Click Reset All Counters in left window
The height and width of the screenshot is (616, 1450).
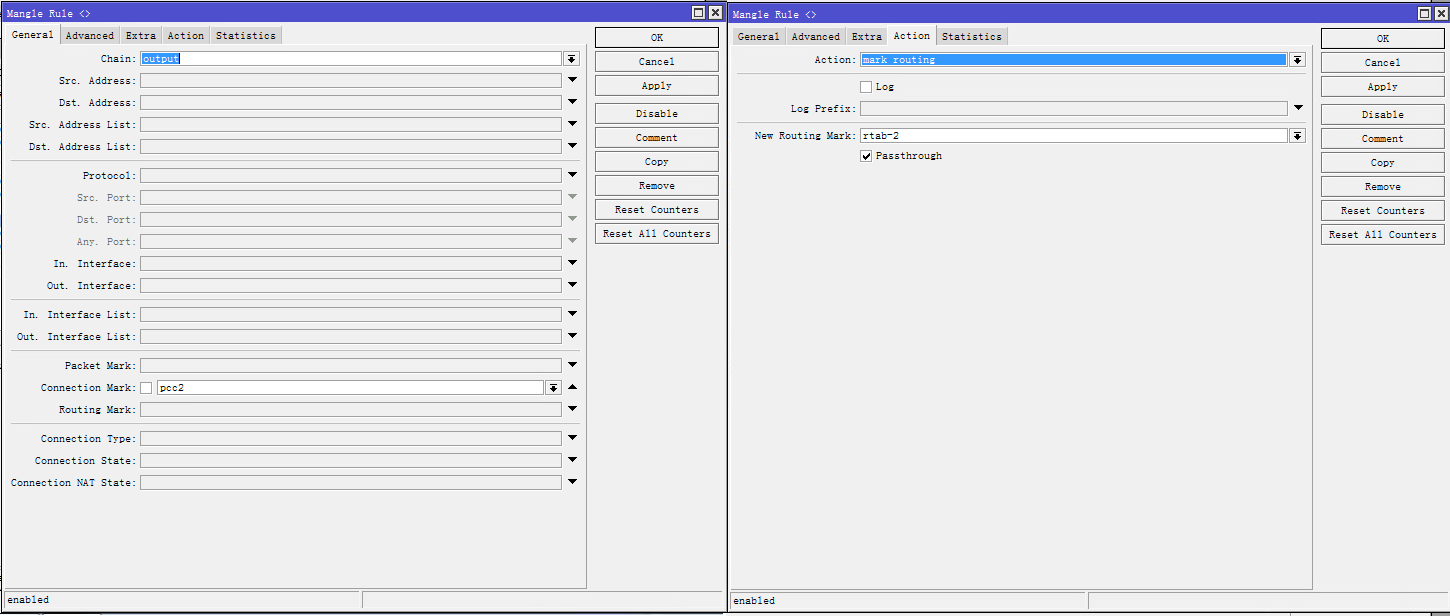pyautogui.click(x=656, y=234)
